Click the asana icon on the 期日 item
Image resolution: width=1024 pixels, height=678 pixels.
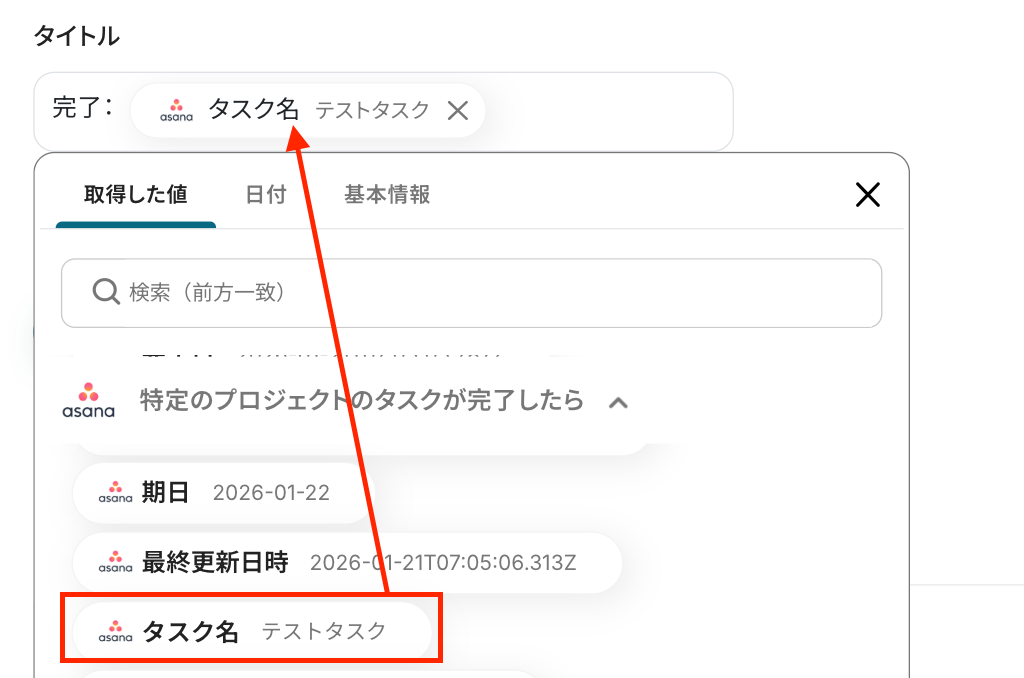[115, 492]
